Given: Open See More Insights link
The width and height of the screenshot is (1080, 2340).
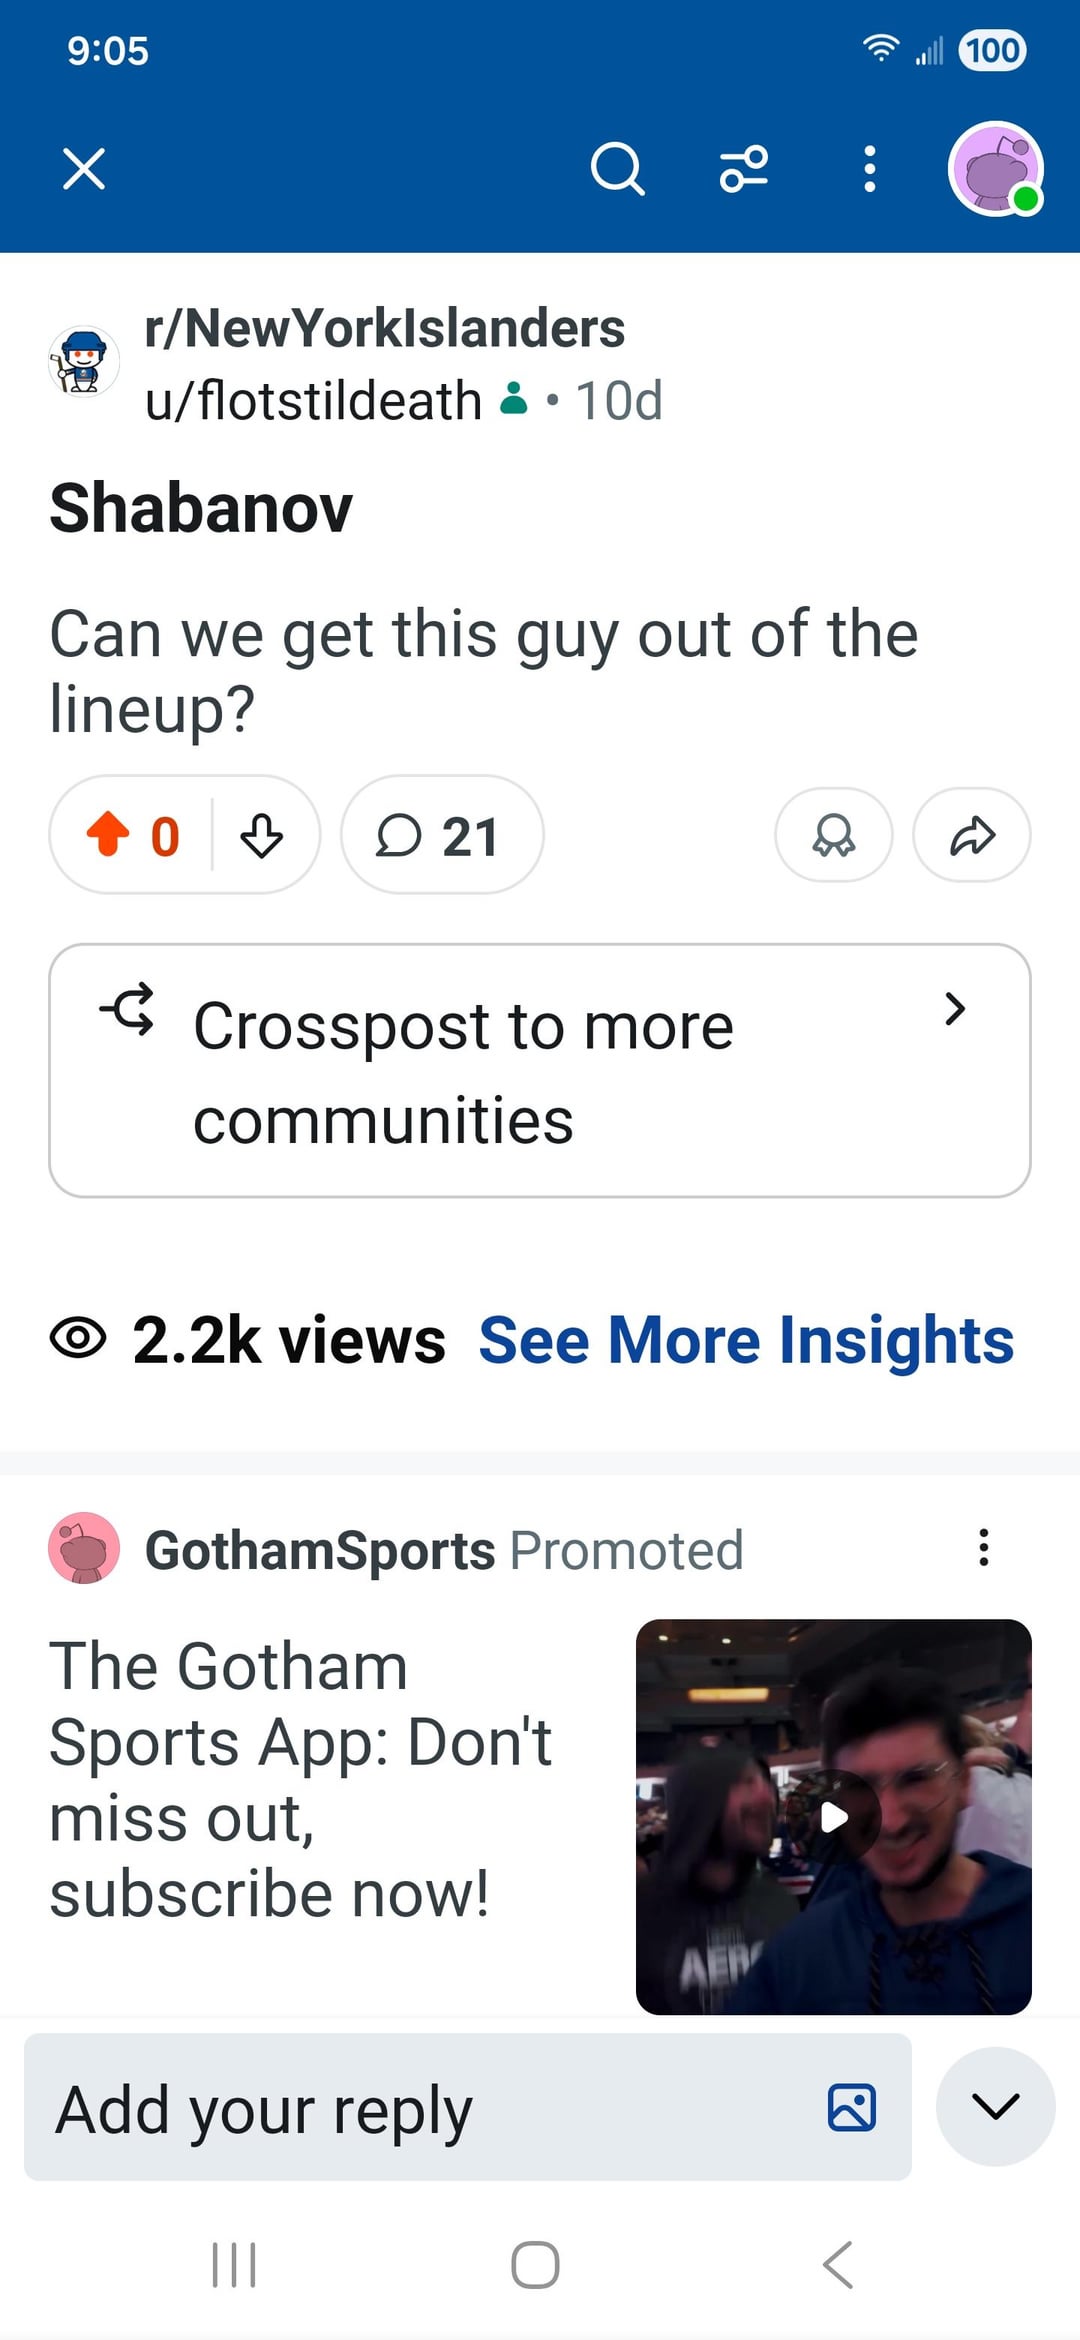Looking at the screenshot, I should coord(746,1340).
